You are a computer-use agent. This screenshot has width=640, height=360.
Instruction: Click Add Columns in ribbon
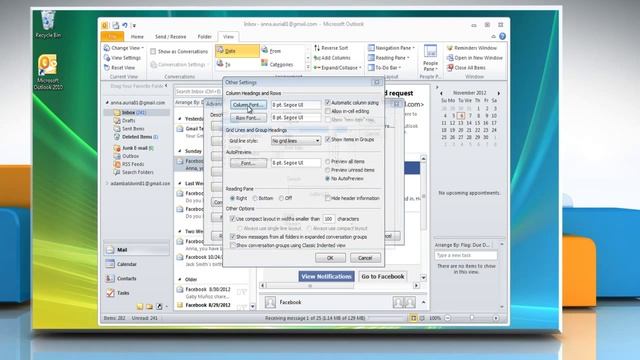point(332,58)
